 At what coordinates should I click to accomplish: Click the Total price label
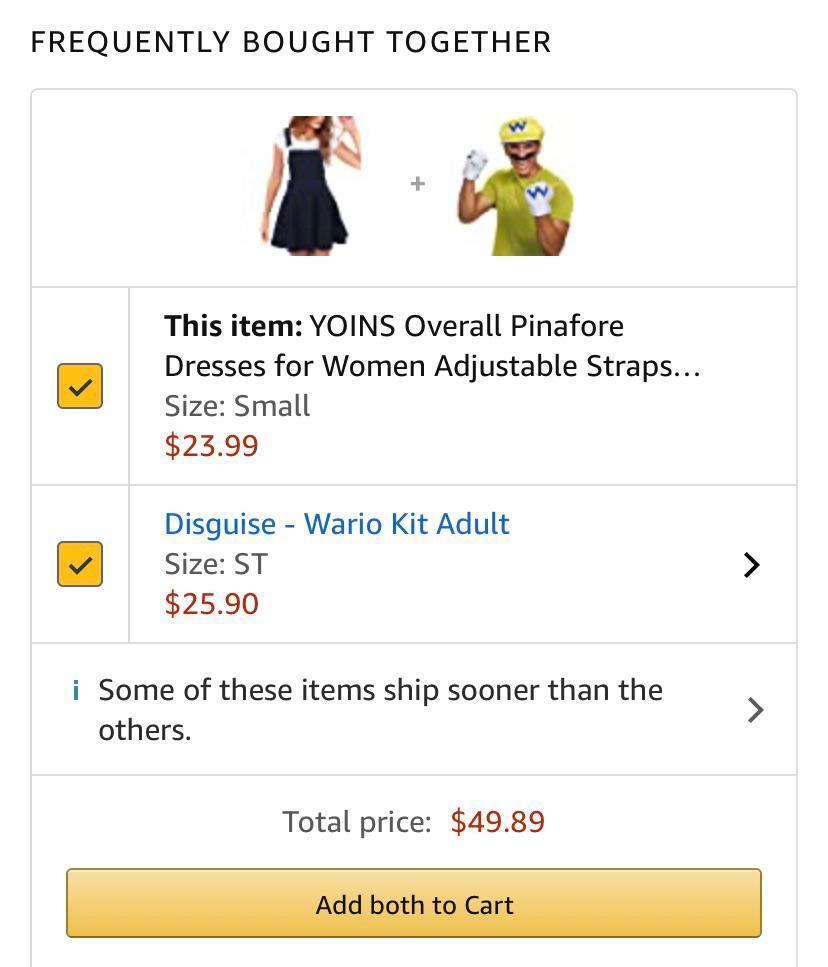coord(357,821)
